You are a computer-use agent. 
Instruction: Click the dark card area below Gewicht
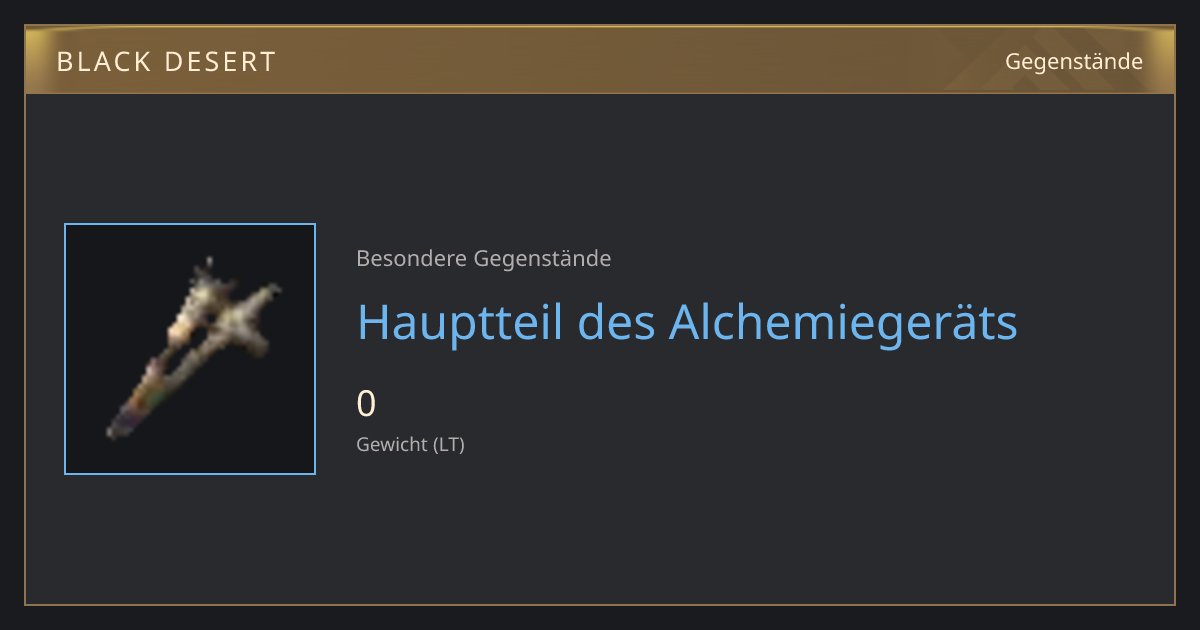click(x=600, y=530)
